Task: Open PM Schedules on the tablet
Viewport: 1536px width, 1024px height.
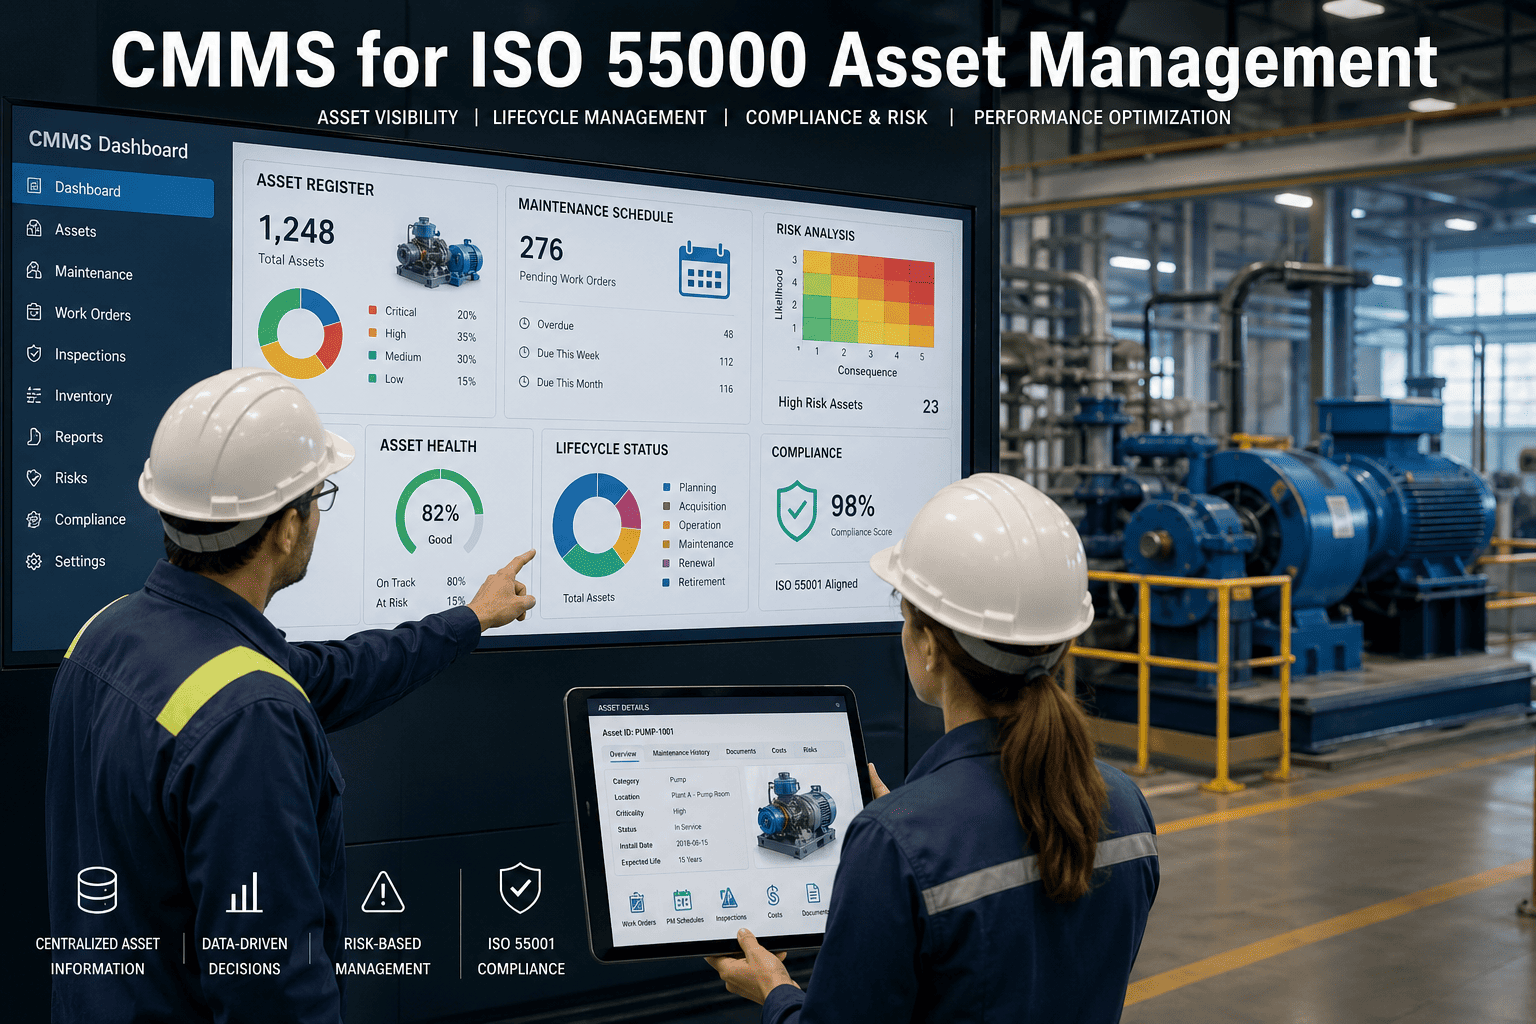Action: pyautogui.click(x=683, y=900)
